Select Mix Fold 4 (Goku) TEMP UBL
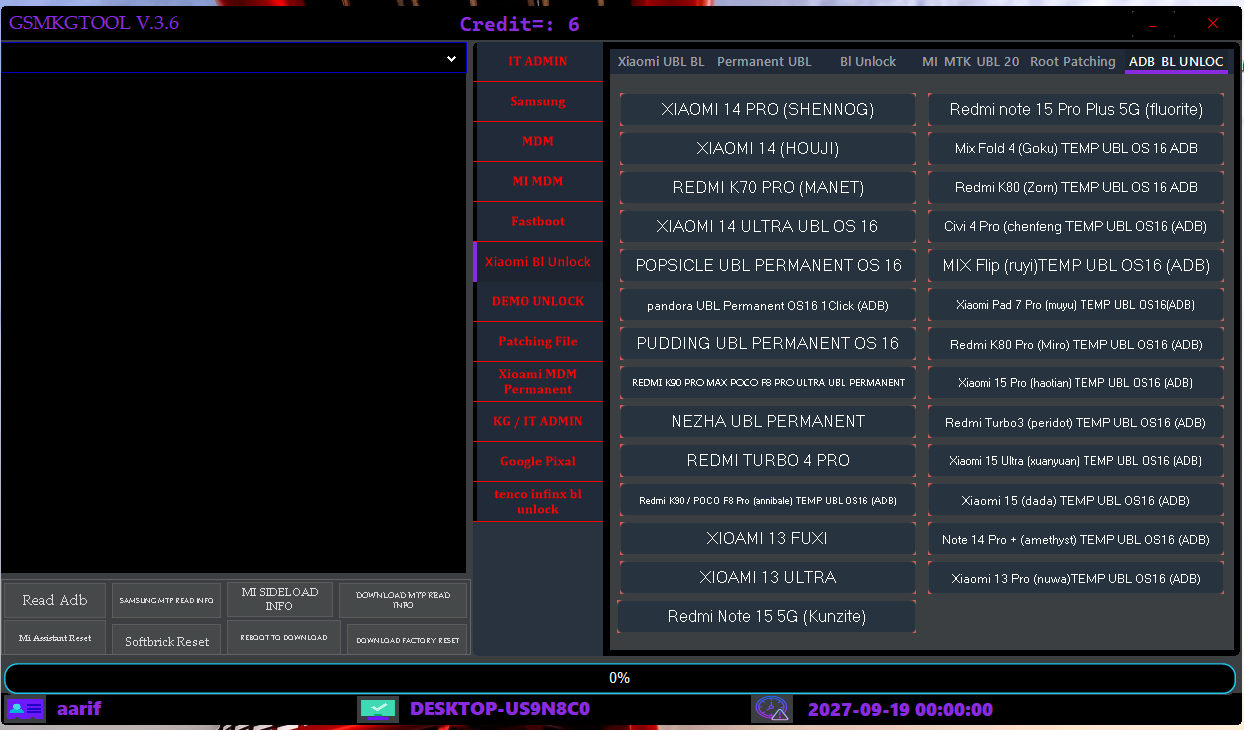Viewport: 1244px width, 730px height. click(x=1076, y=149)
